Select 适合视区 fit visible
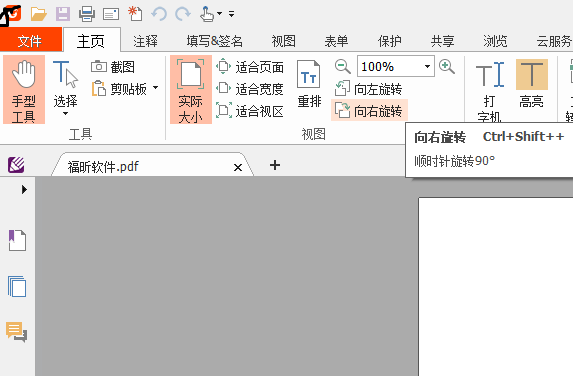This screenshot has height=376, width=573. [250, 111]
